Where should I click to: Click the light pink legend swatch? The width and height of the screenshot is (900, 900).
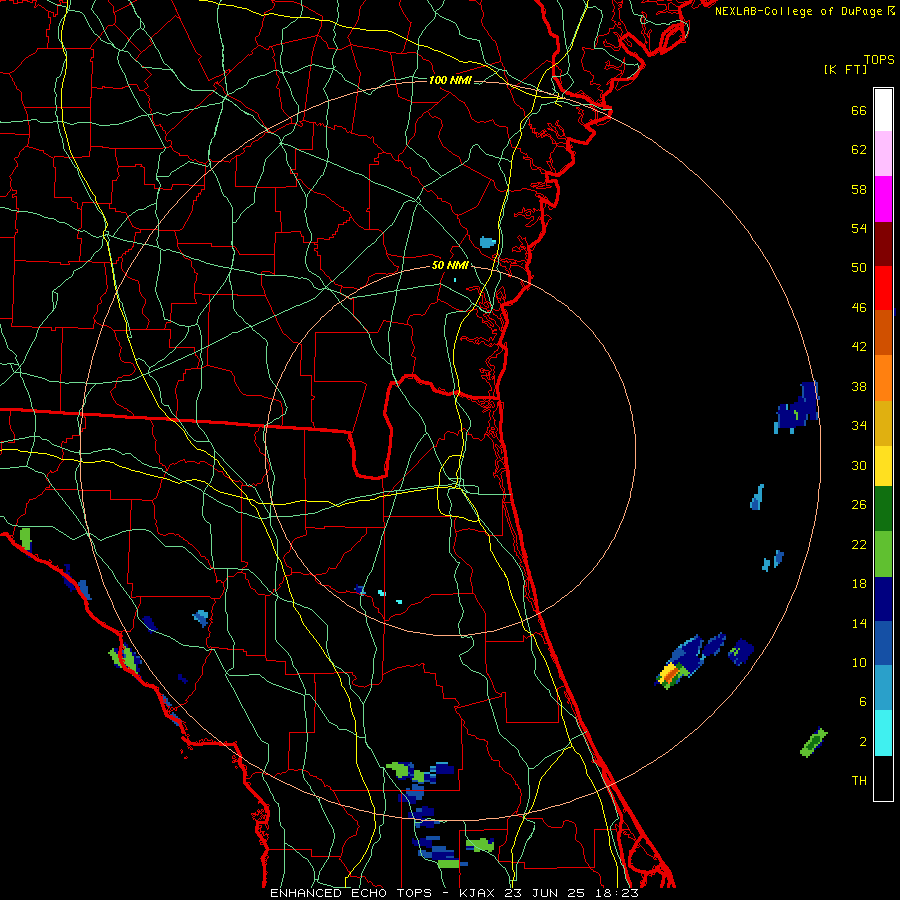(x=883, y=154)
